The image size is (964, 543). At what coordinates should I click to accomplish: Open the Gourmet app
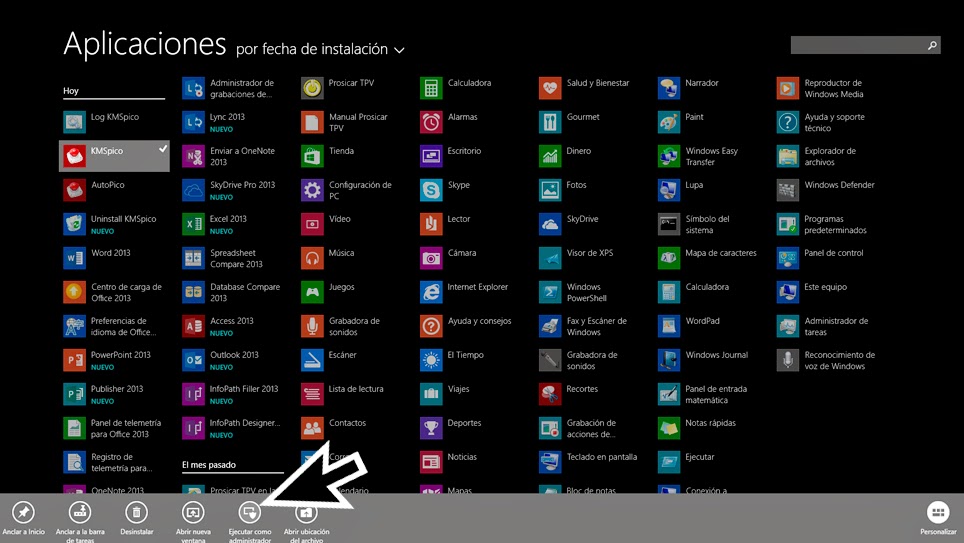(x=570, y=122)
